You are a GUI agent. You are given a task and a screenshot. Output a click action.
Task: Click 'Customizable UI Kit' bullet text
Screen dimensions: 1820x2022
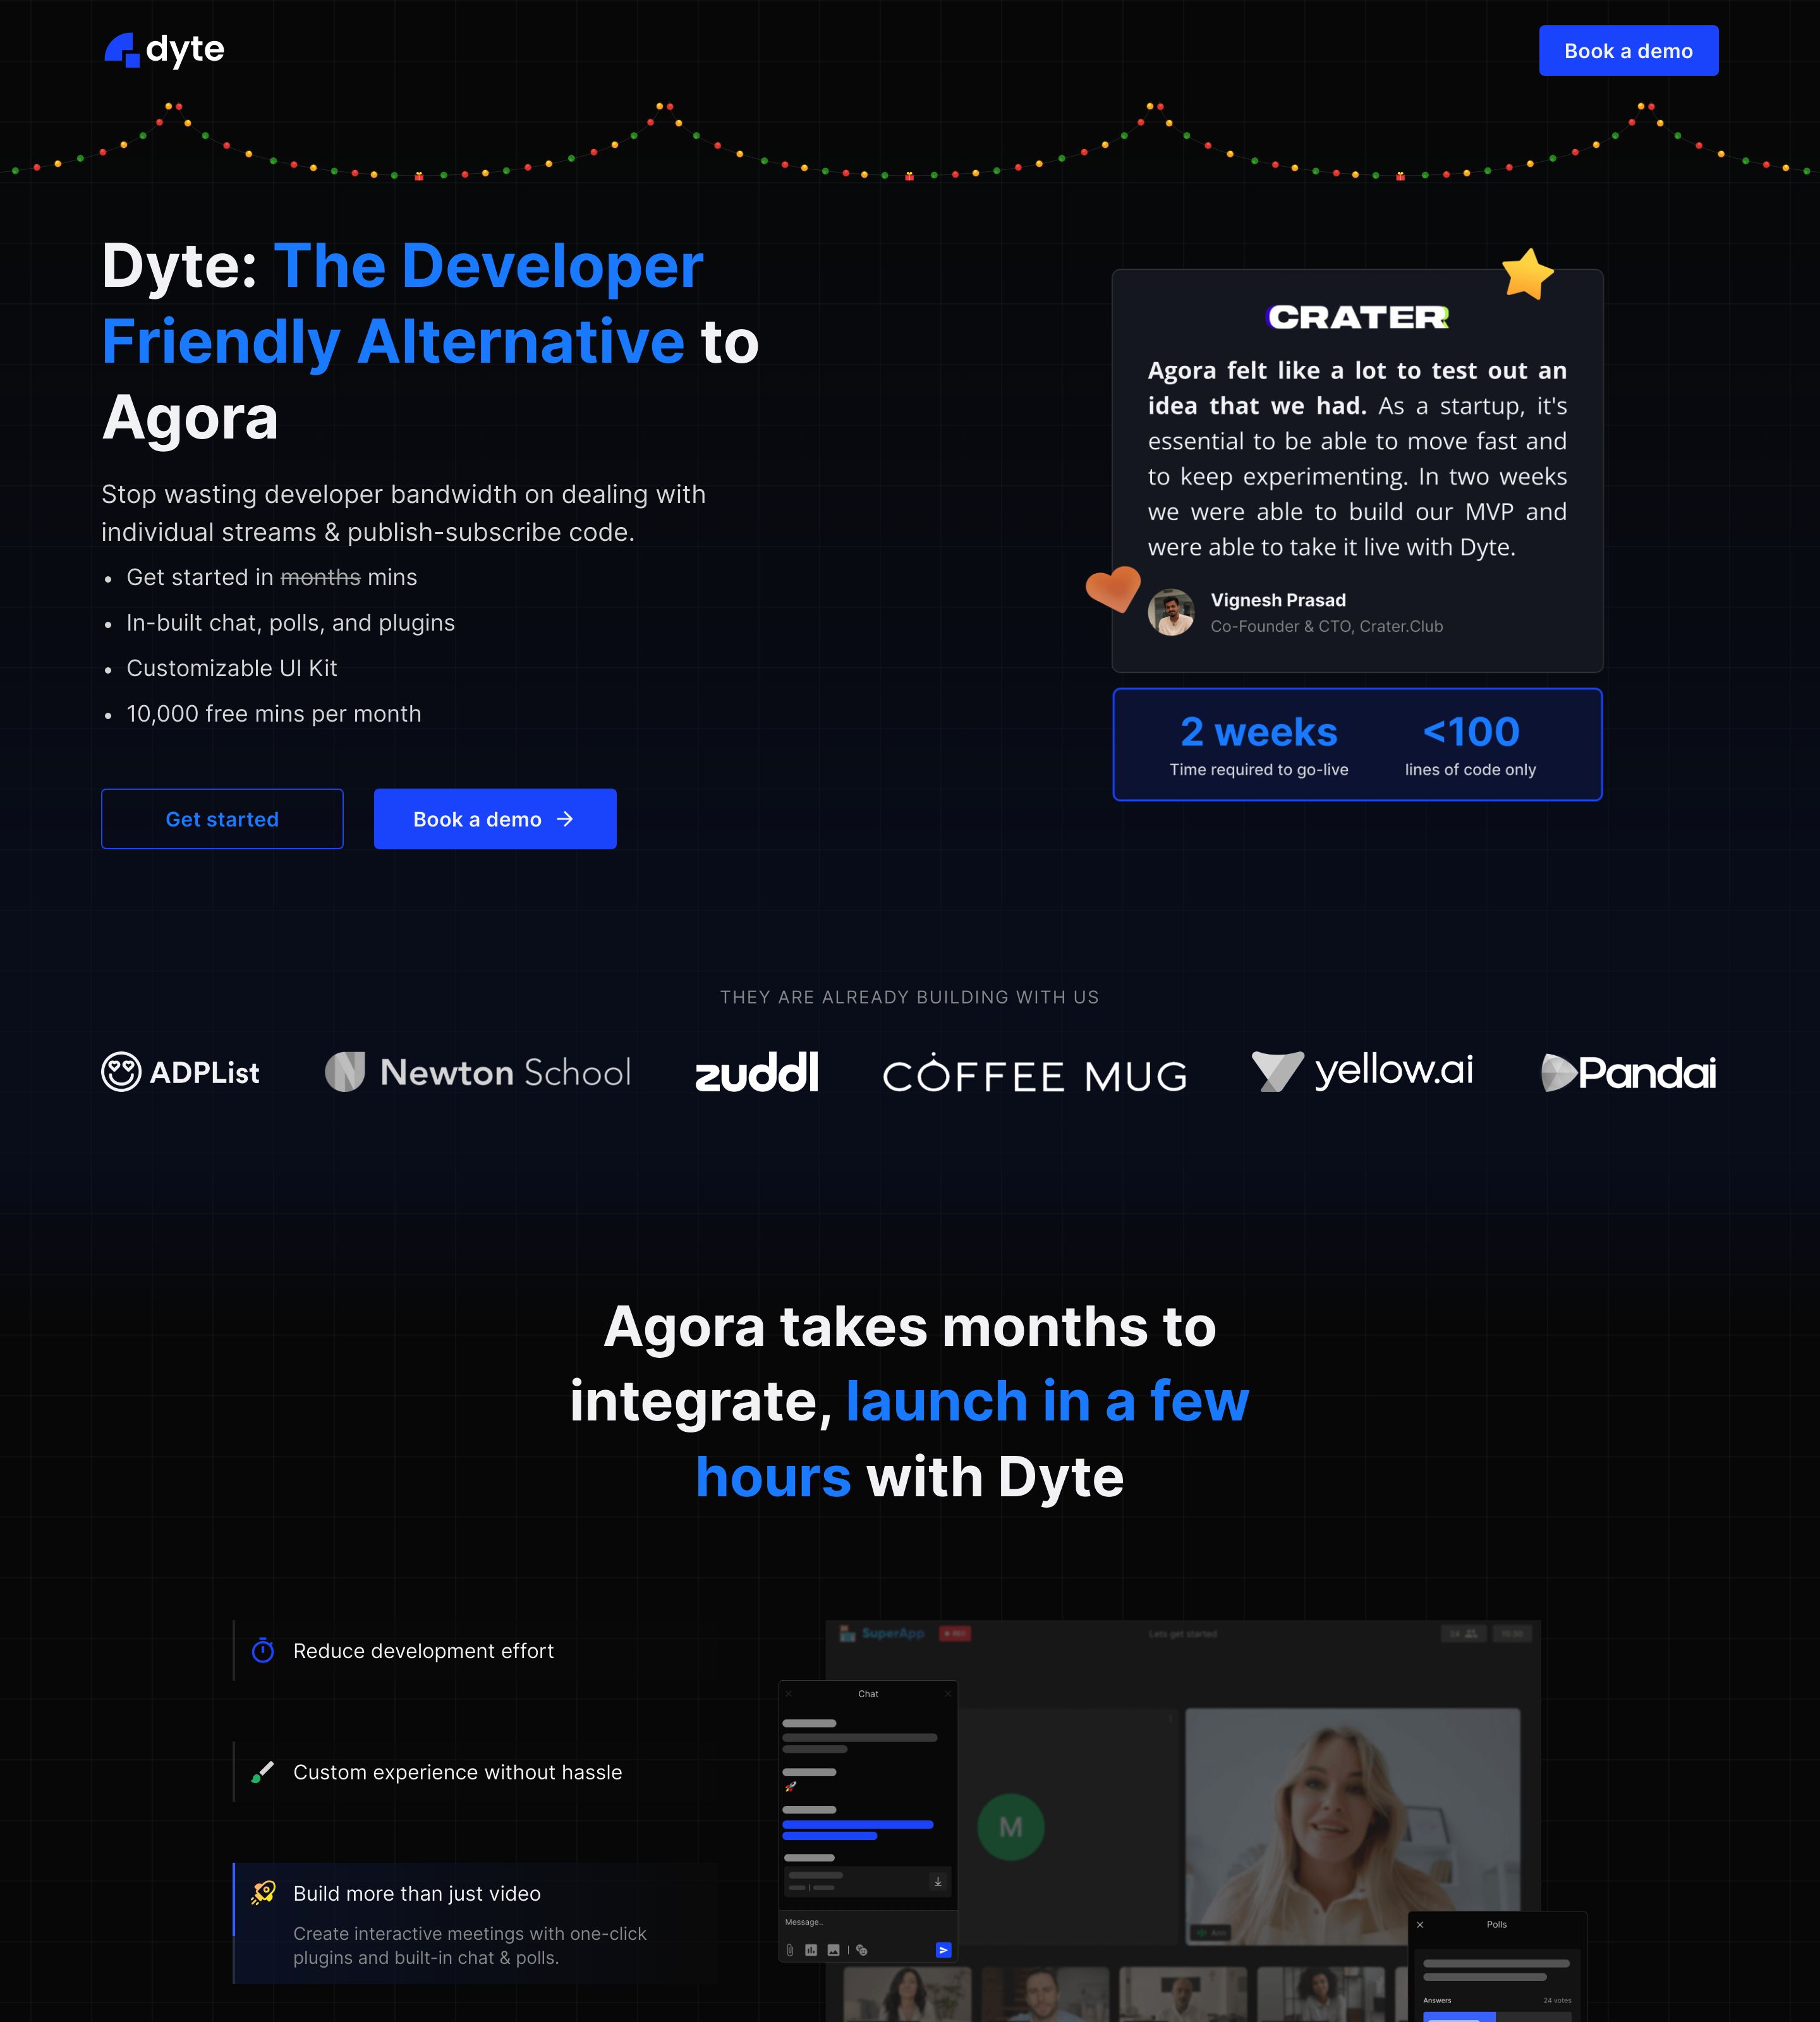232,668
